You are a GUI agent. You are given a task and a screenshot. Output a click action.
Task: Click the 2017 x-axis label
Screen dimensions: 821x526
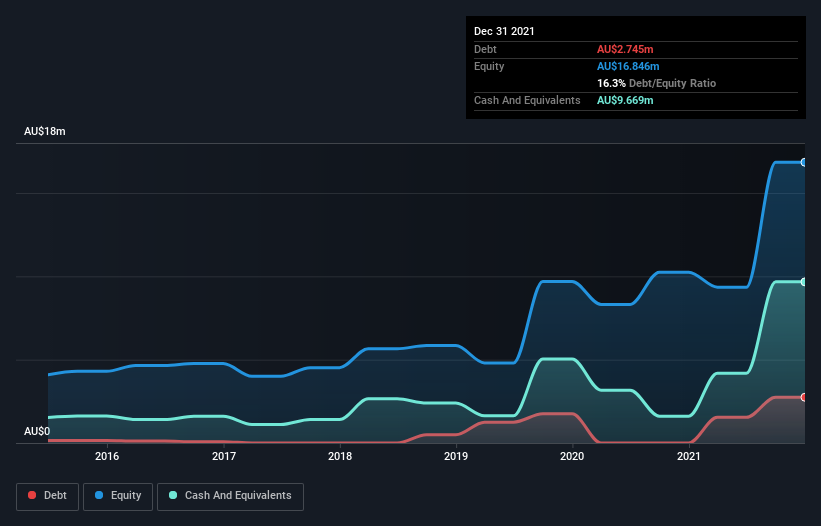click(224, 456)
